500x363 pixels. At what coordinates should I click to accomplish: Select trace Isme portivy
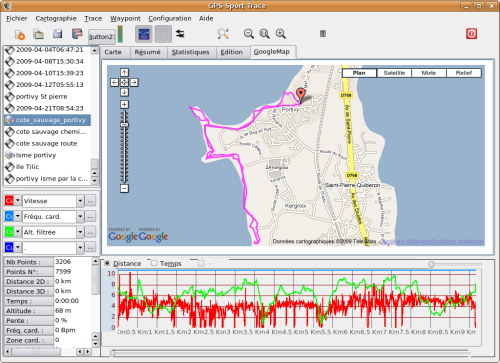point(47,155)
